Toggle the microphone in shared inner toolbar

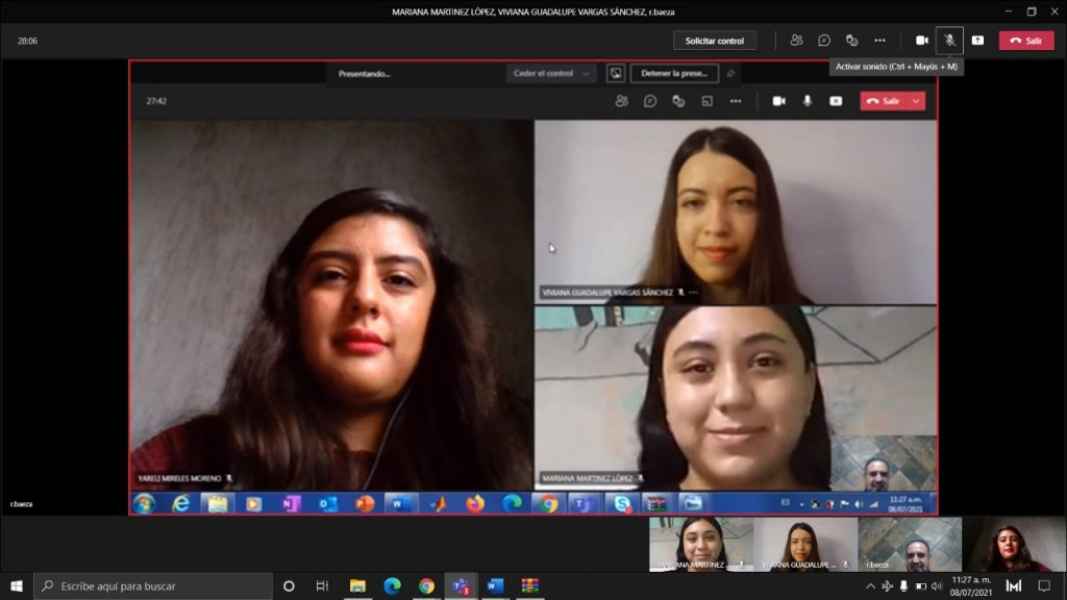coord(807,101)
